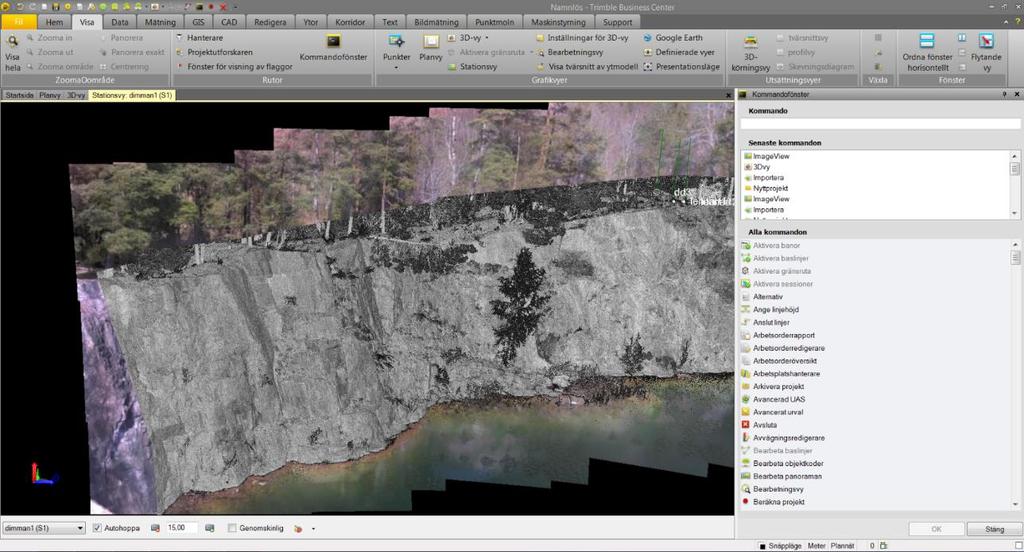The width and height of the screenshot is (1024, 552).
Task: Open Bearbetningsvy in Grafikvyer group
Action: 569,52
